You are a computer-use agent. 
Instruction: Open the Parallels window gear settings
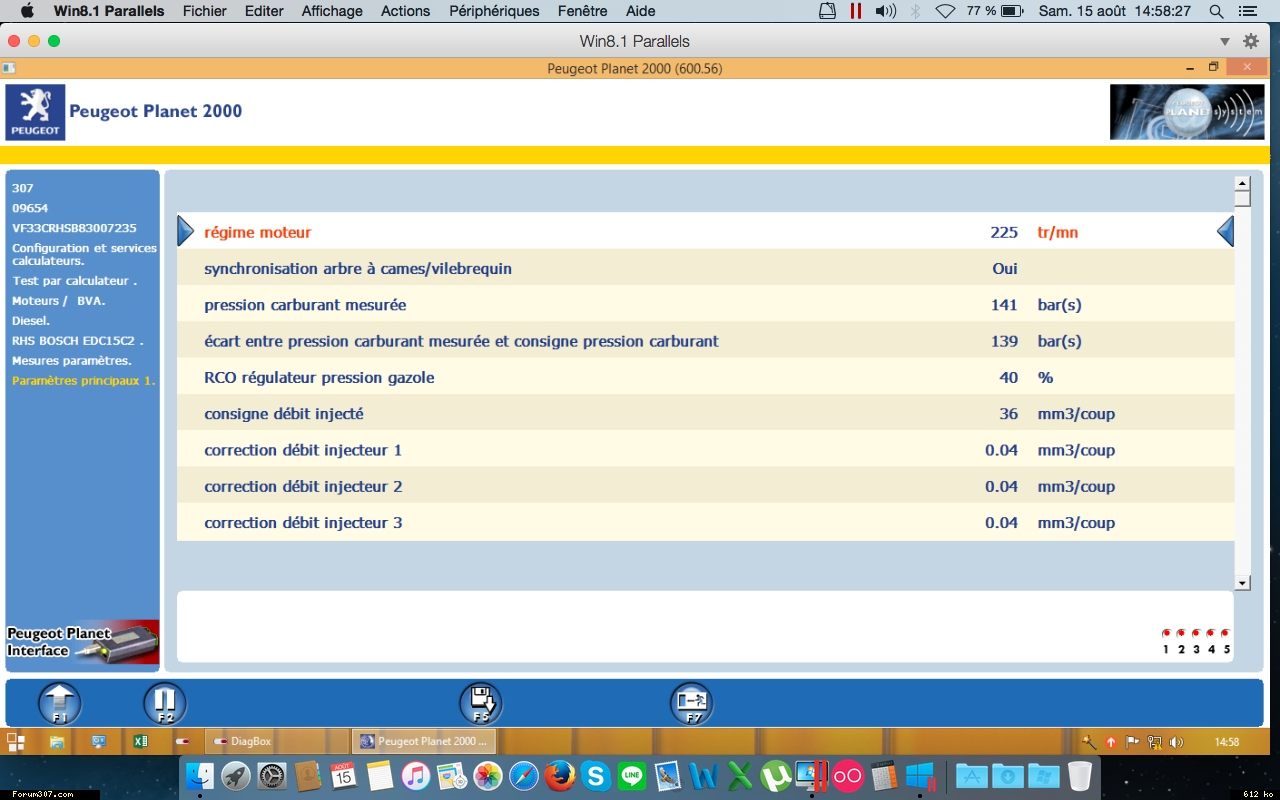(1251, 41)
